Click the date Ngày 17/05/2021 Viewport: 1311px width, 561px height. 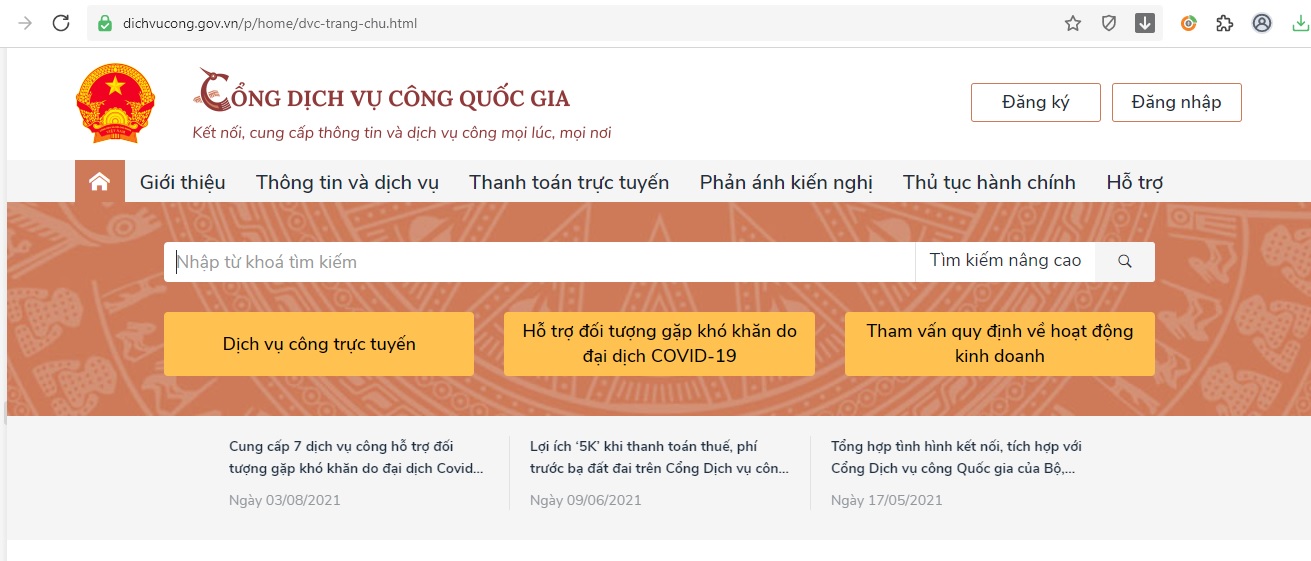(887, 500)
